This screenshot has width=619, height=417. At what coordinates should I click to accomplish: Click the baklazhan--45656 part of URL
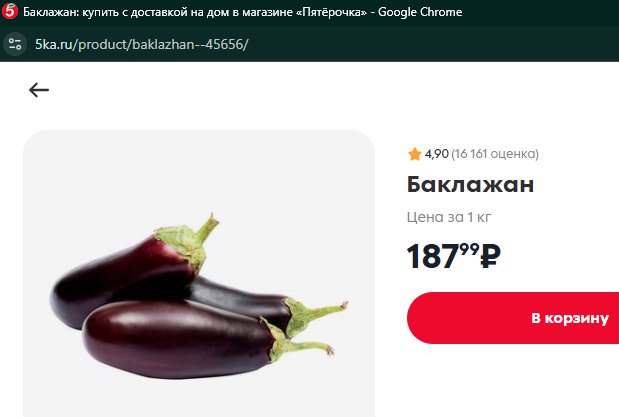[188, 44]
